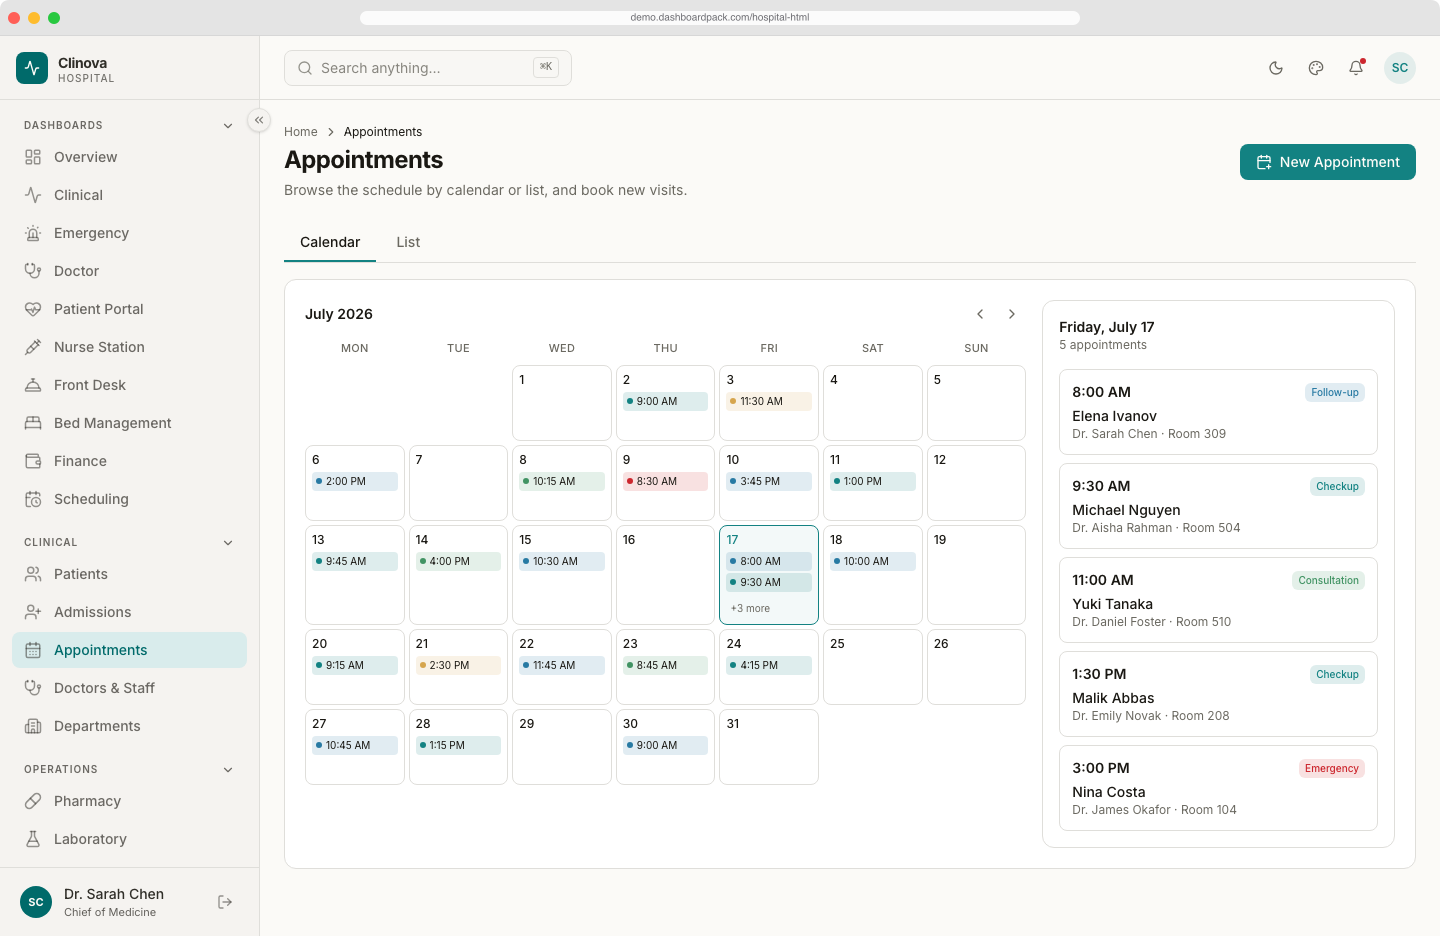Click the Consultation tag on Yuki Tanaka
Viewport: 1440px width, 936px height.
coord(1328,580)
